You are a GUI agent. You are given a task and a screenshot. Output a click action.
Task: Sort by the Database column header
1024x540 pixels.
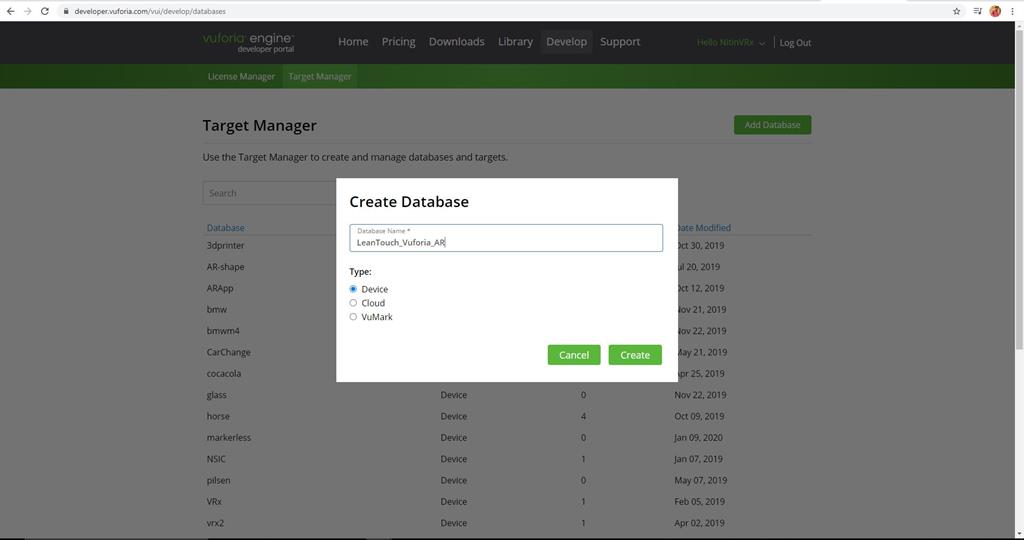point(225,228)
